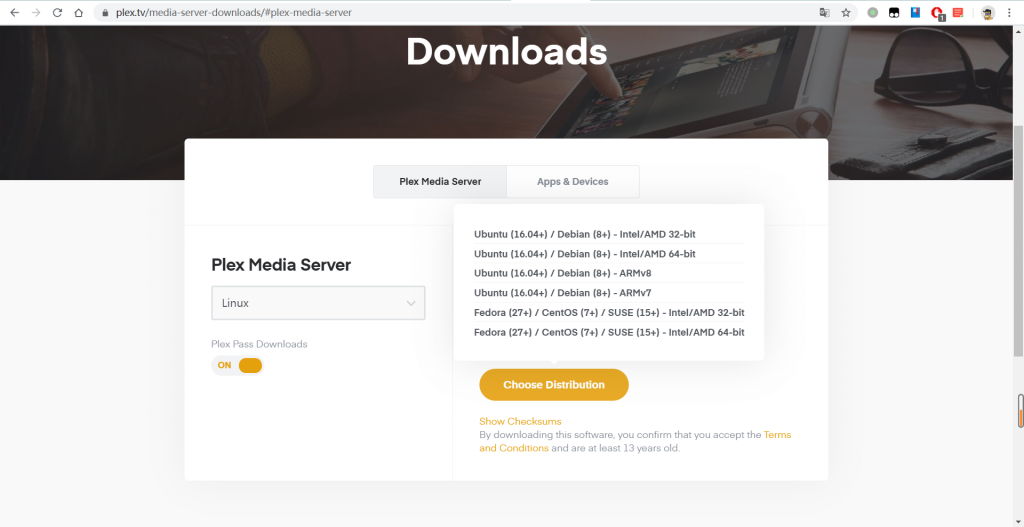Click the Plex Pass Downloads label
The height and width of the screenshot is (527, 1024).
pyautogui.click(x=259, y=343)
